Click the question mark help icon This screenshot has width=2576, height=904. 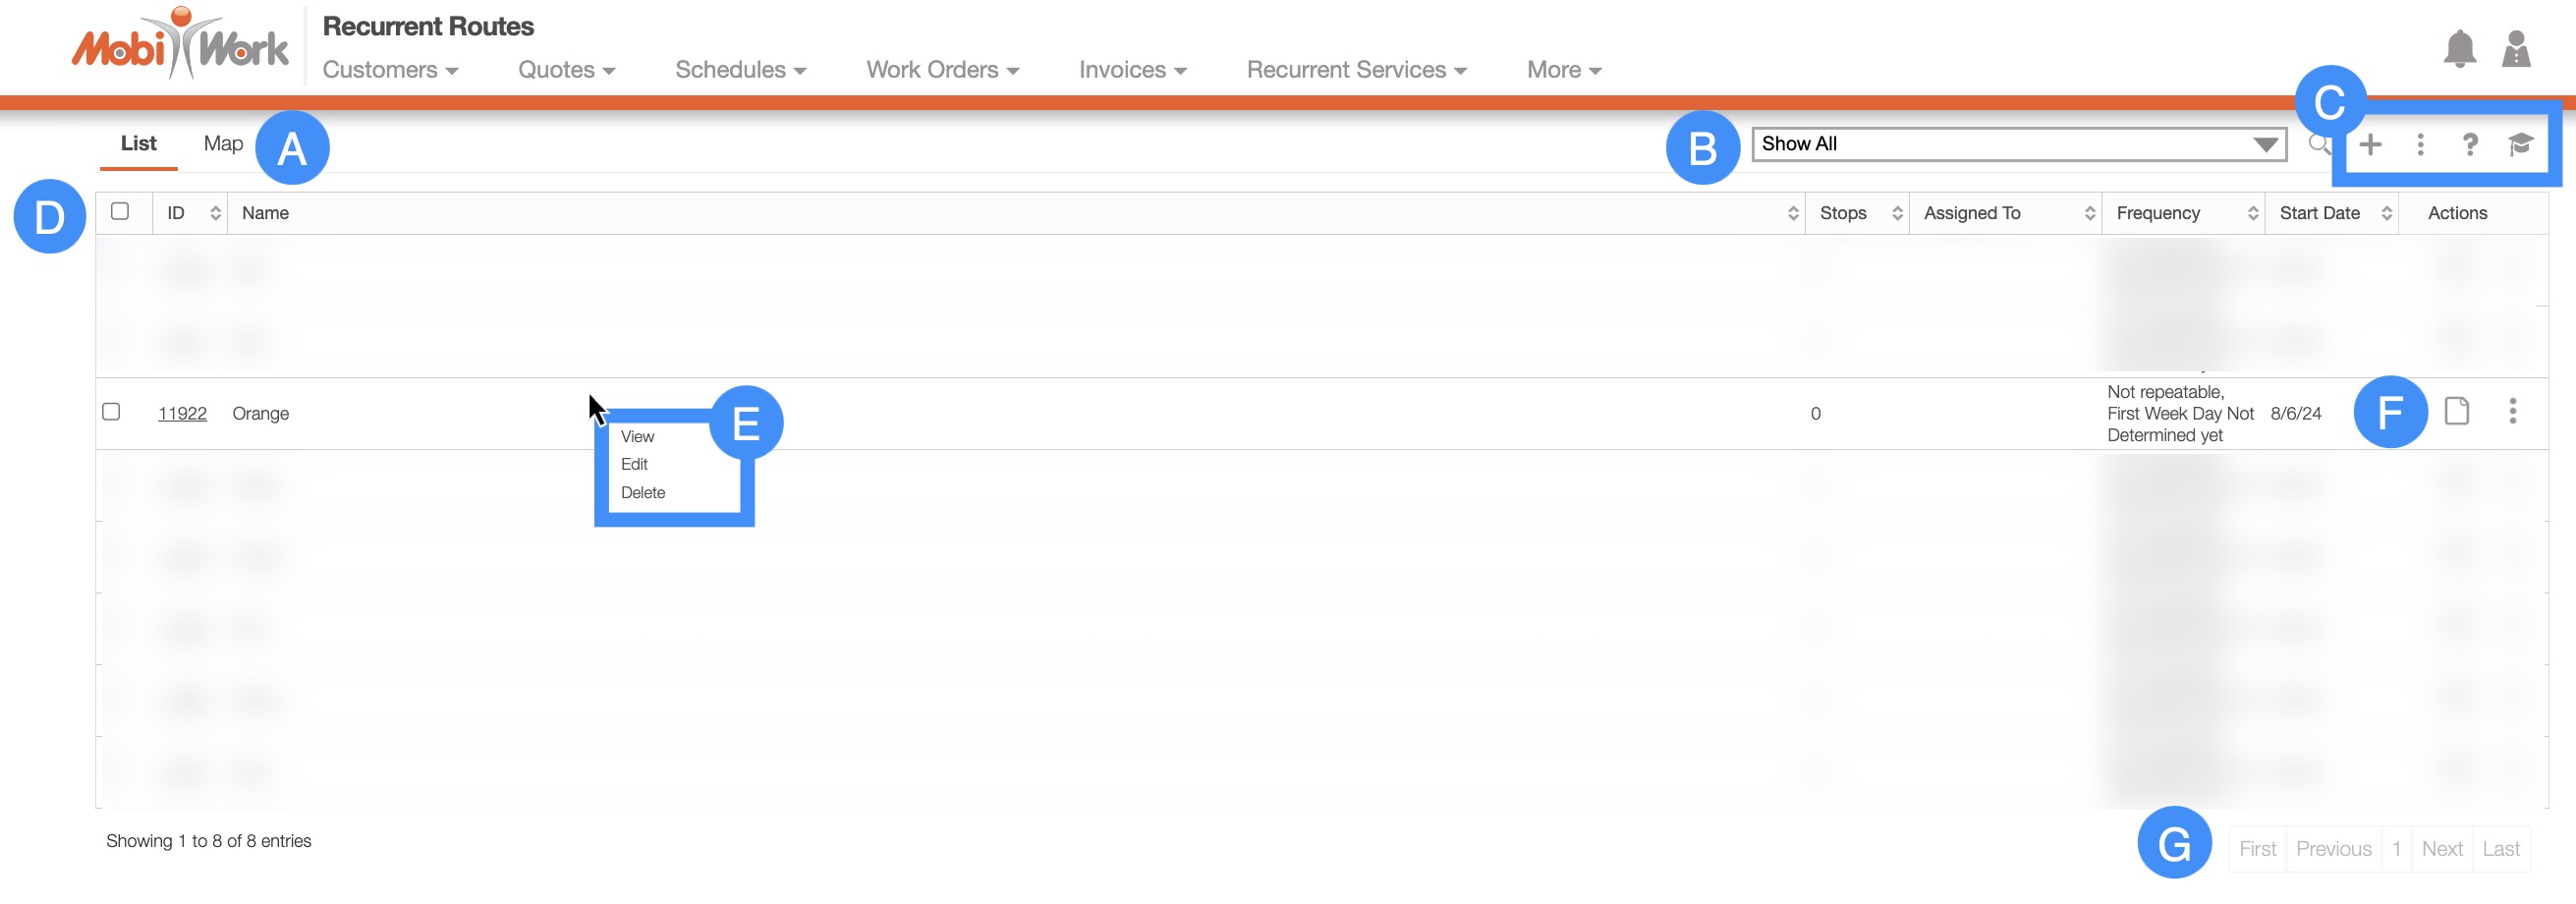pyautogui.click(x=2469, y=145)
